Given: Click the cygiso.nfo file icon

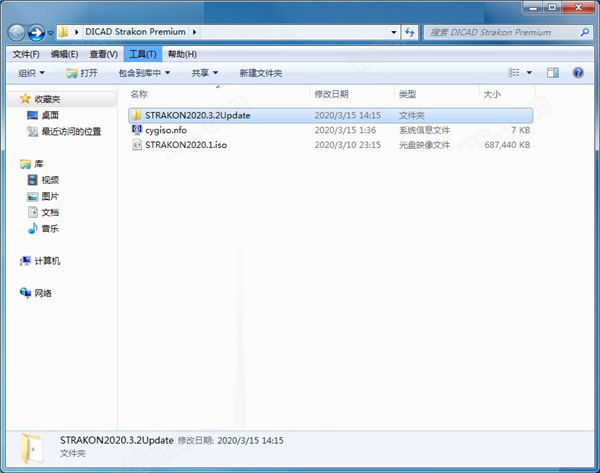Looking at the screenshot, I should [x=137, y=130].
